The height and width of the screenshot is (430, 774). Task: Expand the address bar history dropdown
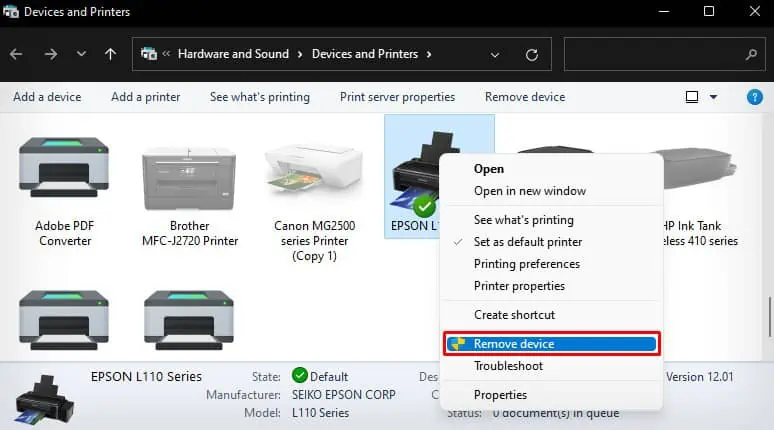click(497, 54)
